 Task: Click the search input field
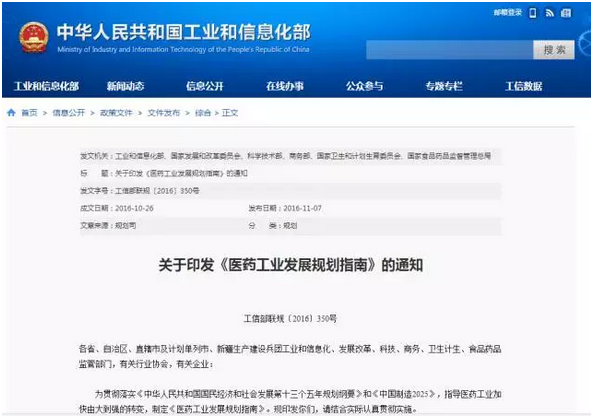pyautogui.click(x=449, y=50)
